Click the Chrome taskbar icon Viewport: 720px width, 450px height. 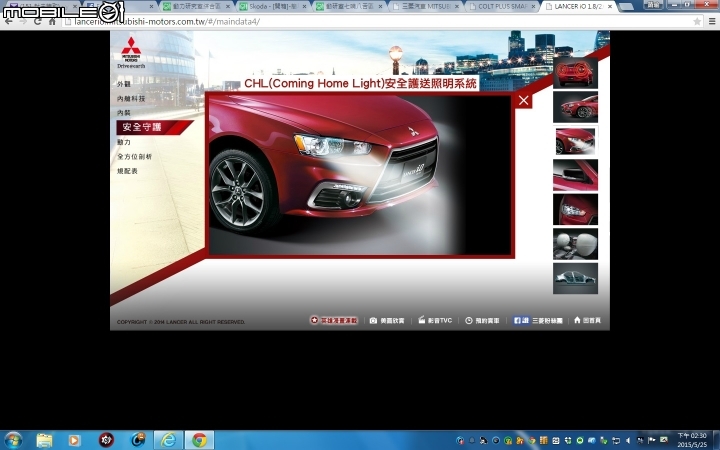(x=199, y=440)
